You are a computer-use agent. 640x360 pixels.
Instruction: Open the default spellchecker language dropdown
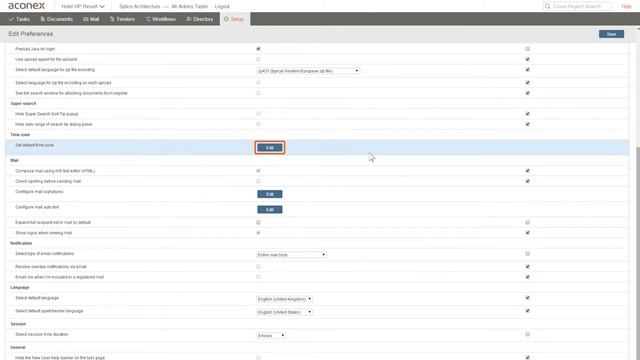coord(284,312)
